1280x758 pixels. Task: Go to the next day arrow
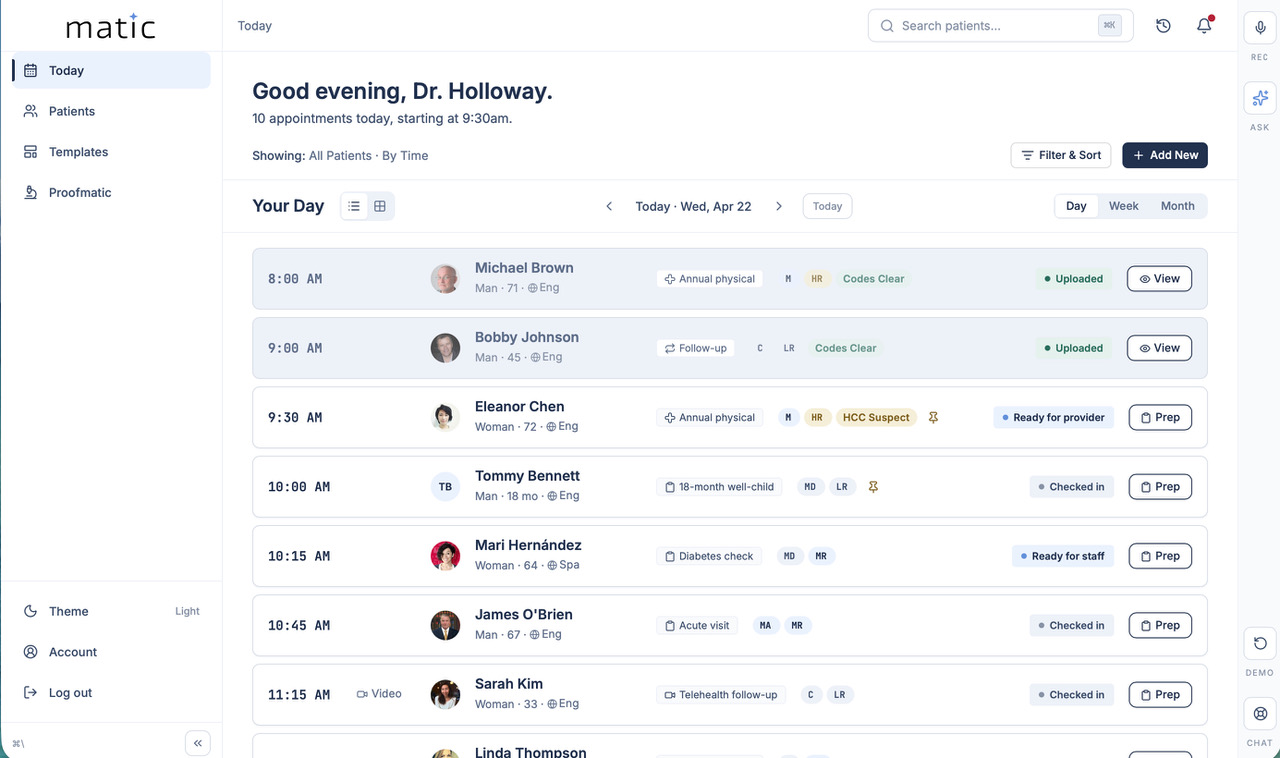(779, 206)
